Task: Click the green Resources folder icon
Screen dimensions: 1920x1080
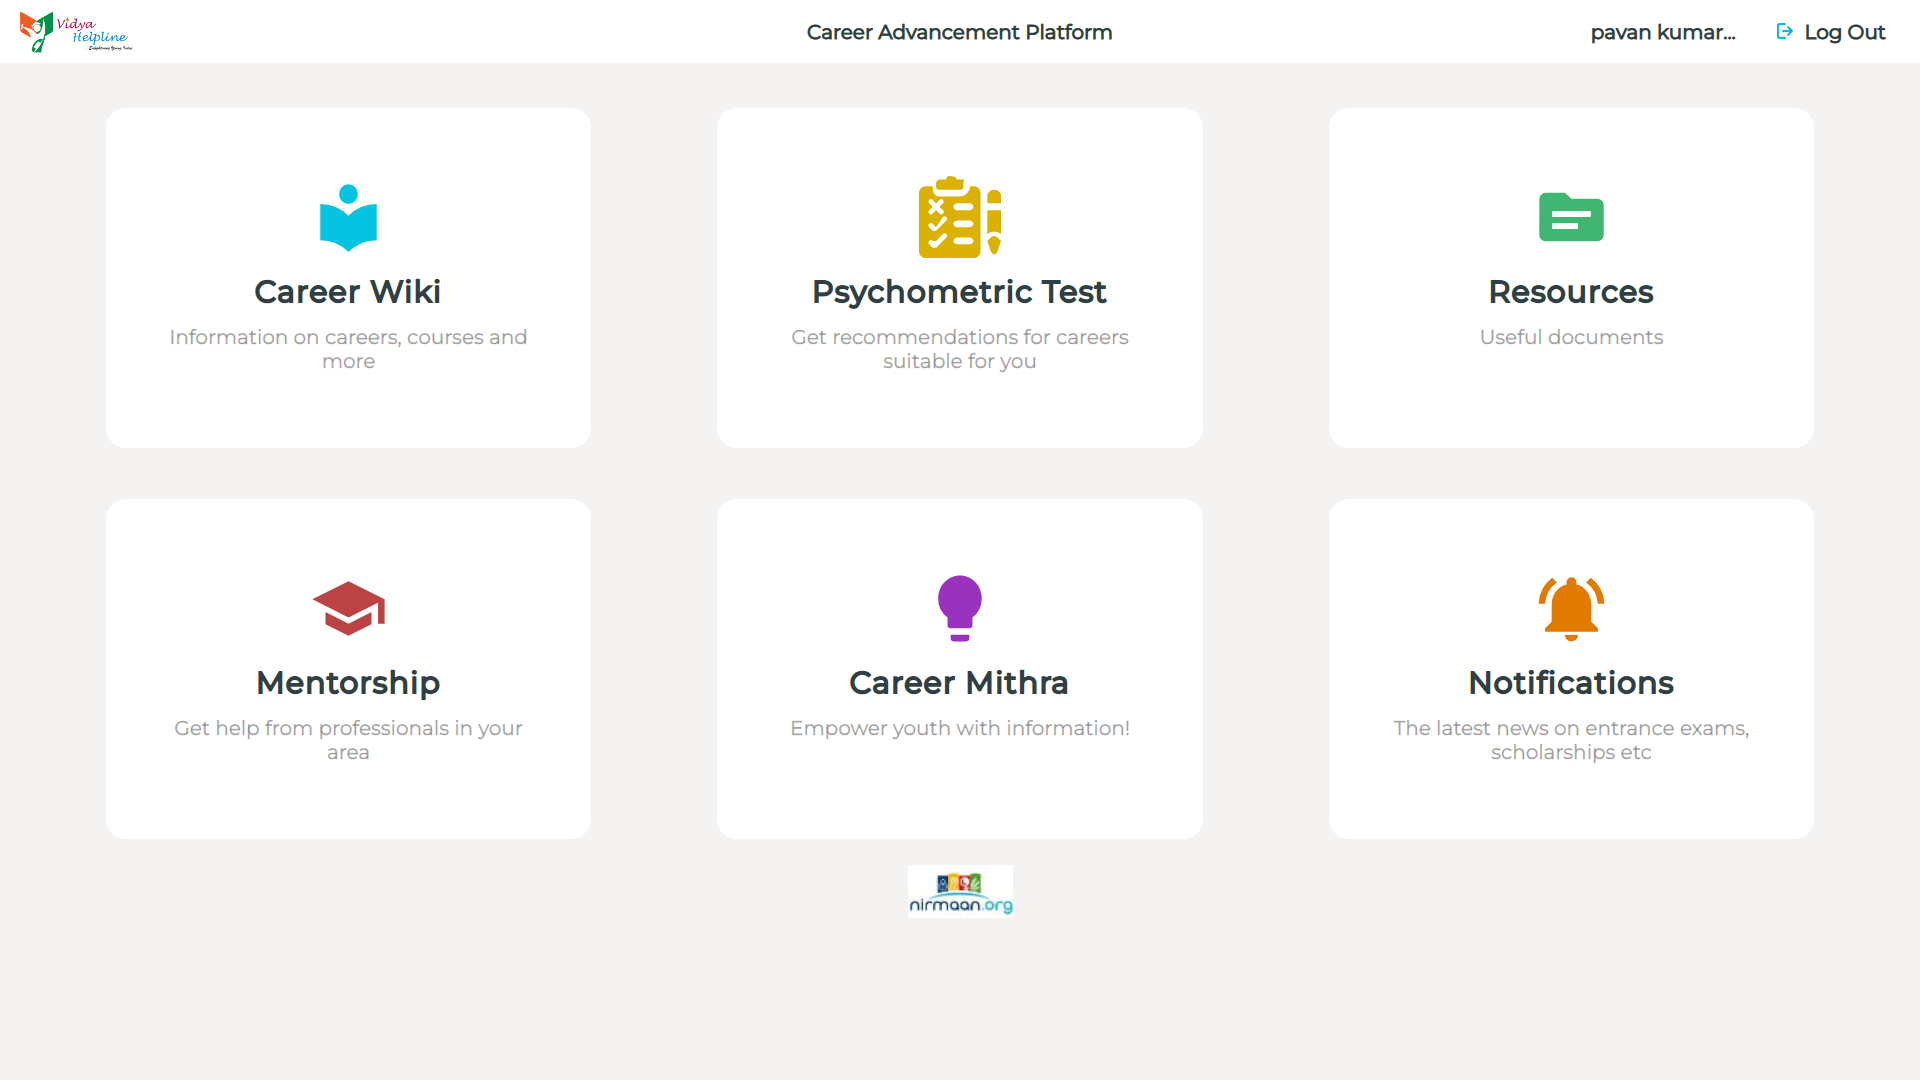Action: click(x=1571, y=217)
